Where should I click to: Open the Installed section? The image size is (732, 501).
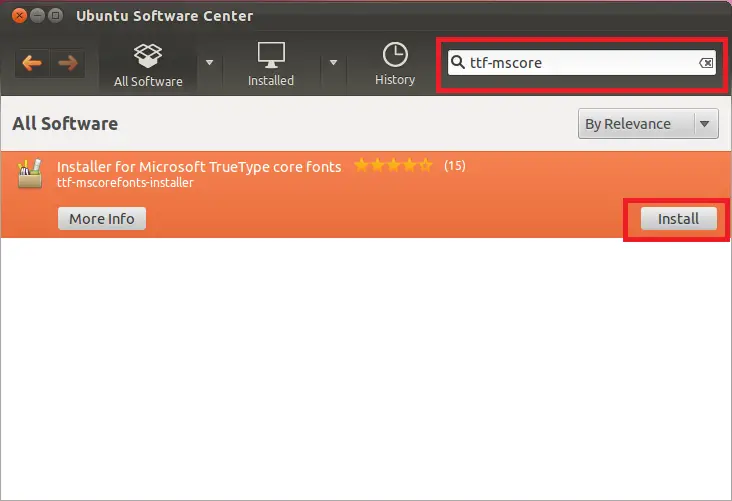click(271, 65)
